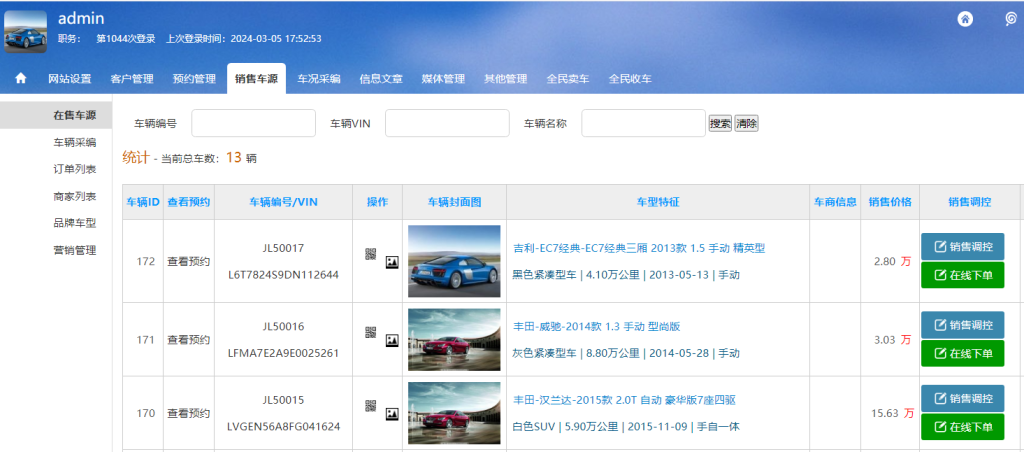Open the cover image of vehicle JL50016
Image resolution: width=1024 pixels, height=452 pixels.
pos(455,340)
